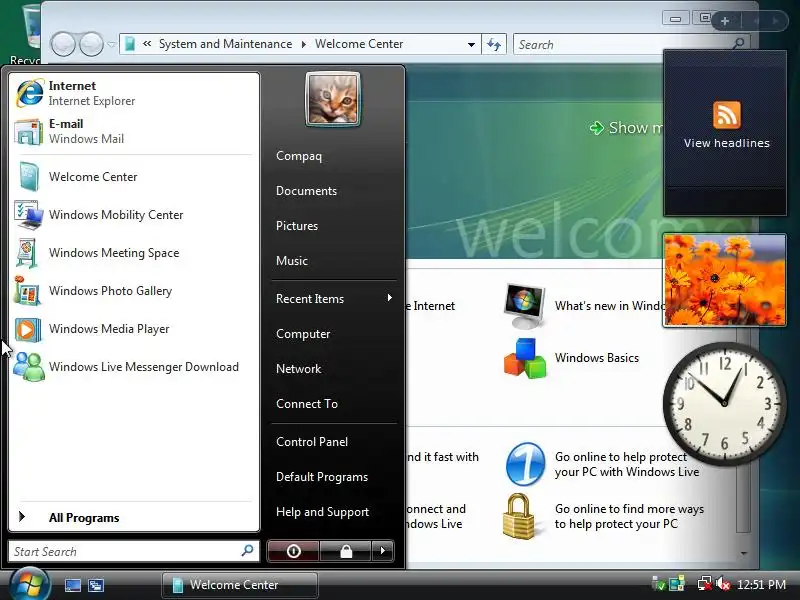Click padlock Go online to find more ways
This screenshot has height=600, width=800.
[x=519, y=516]
